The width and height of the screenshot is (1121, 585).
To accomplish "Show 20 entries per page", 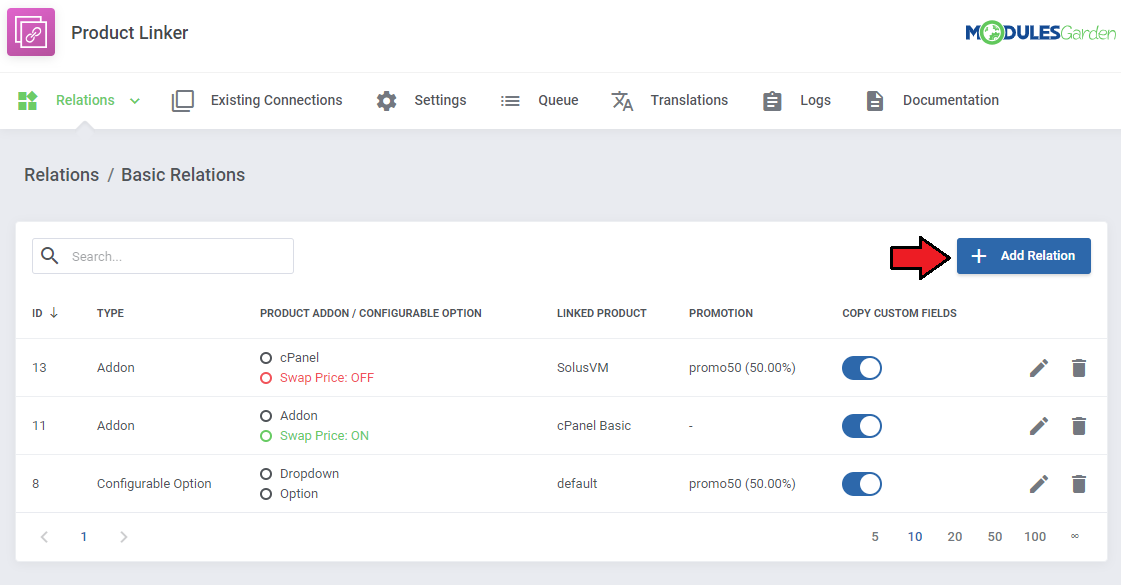I will tap(954, 536).
